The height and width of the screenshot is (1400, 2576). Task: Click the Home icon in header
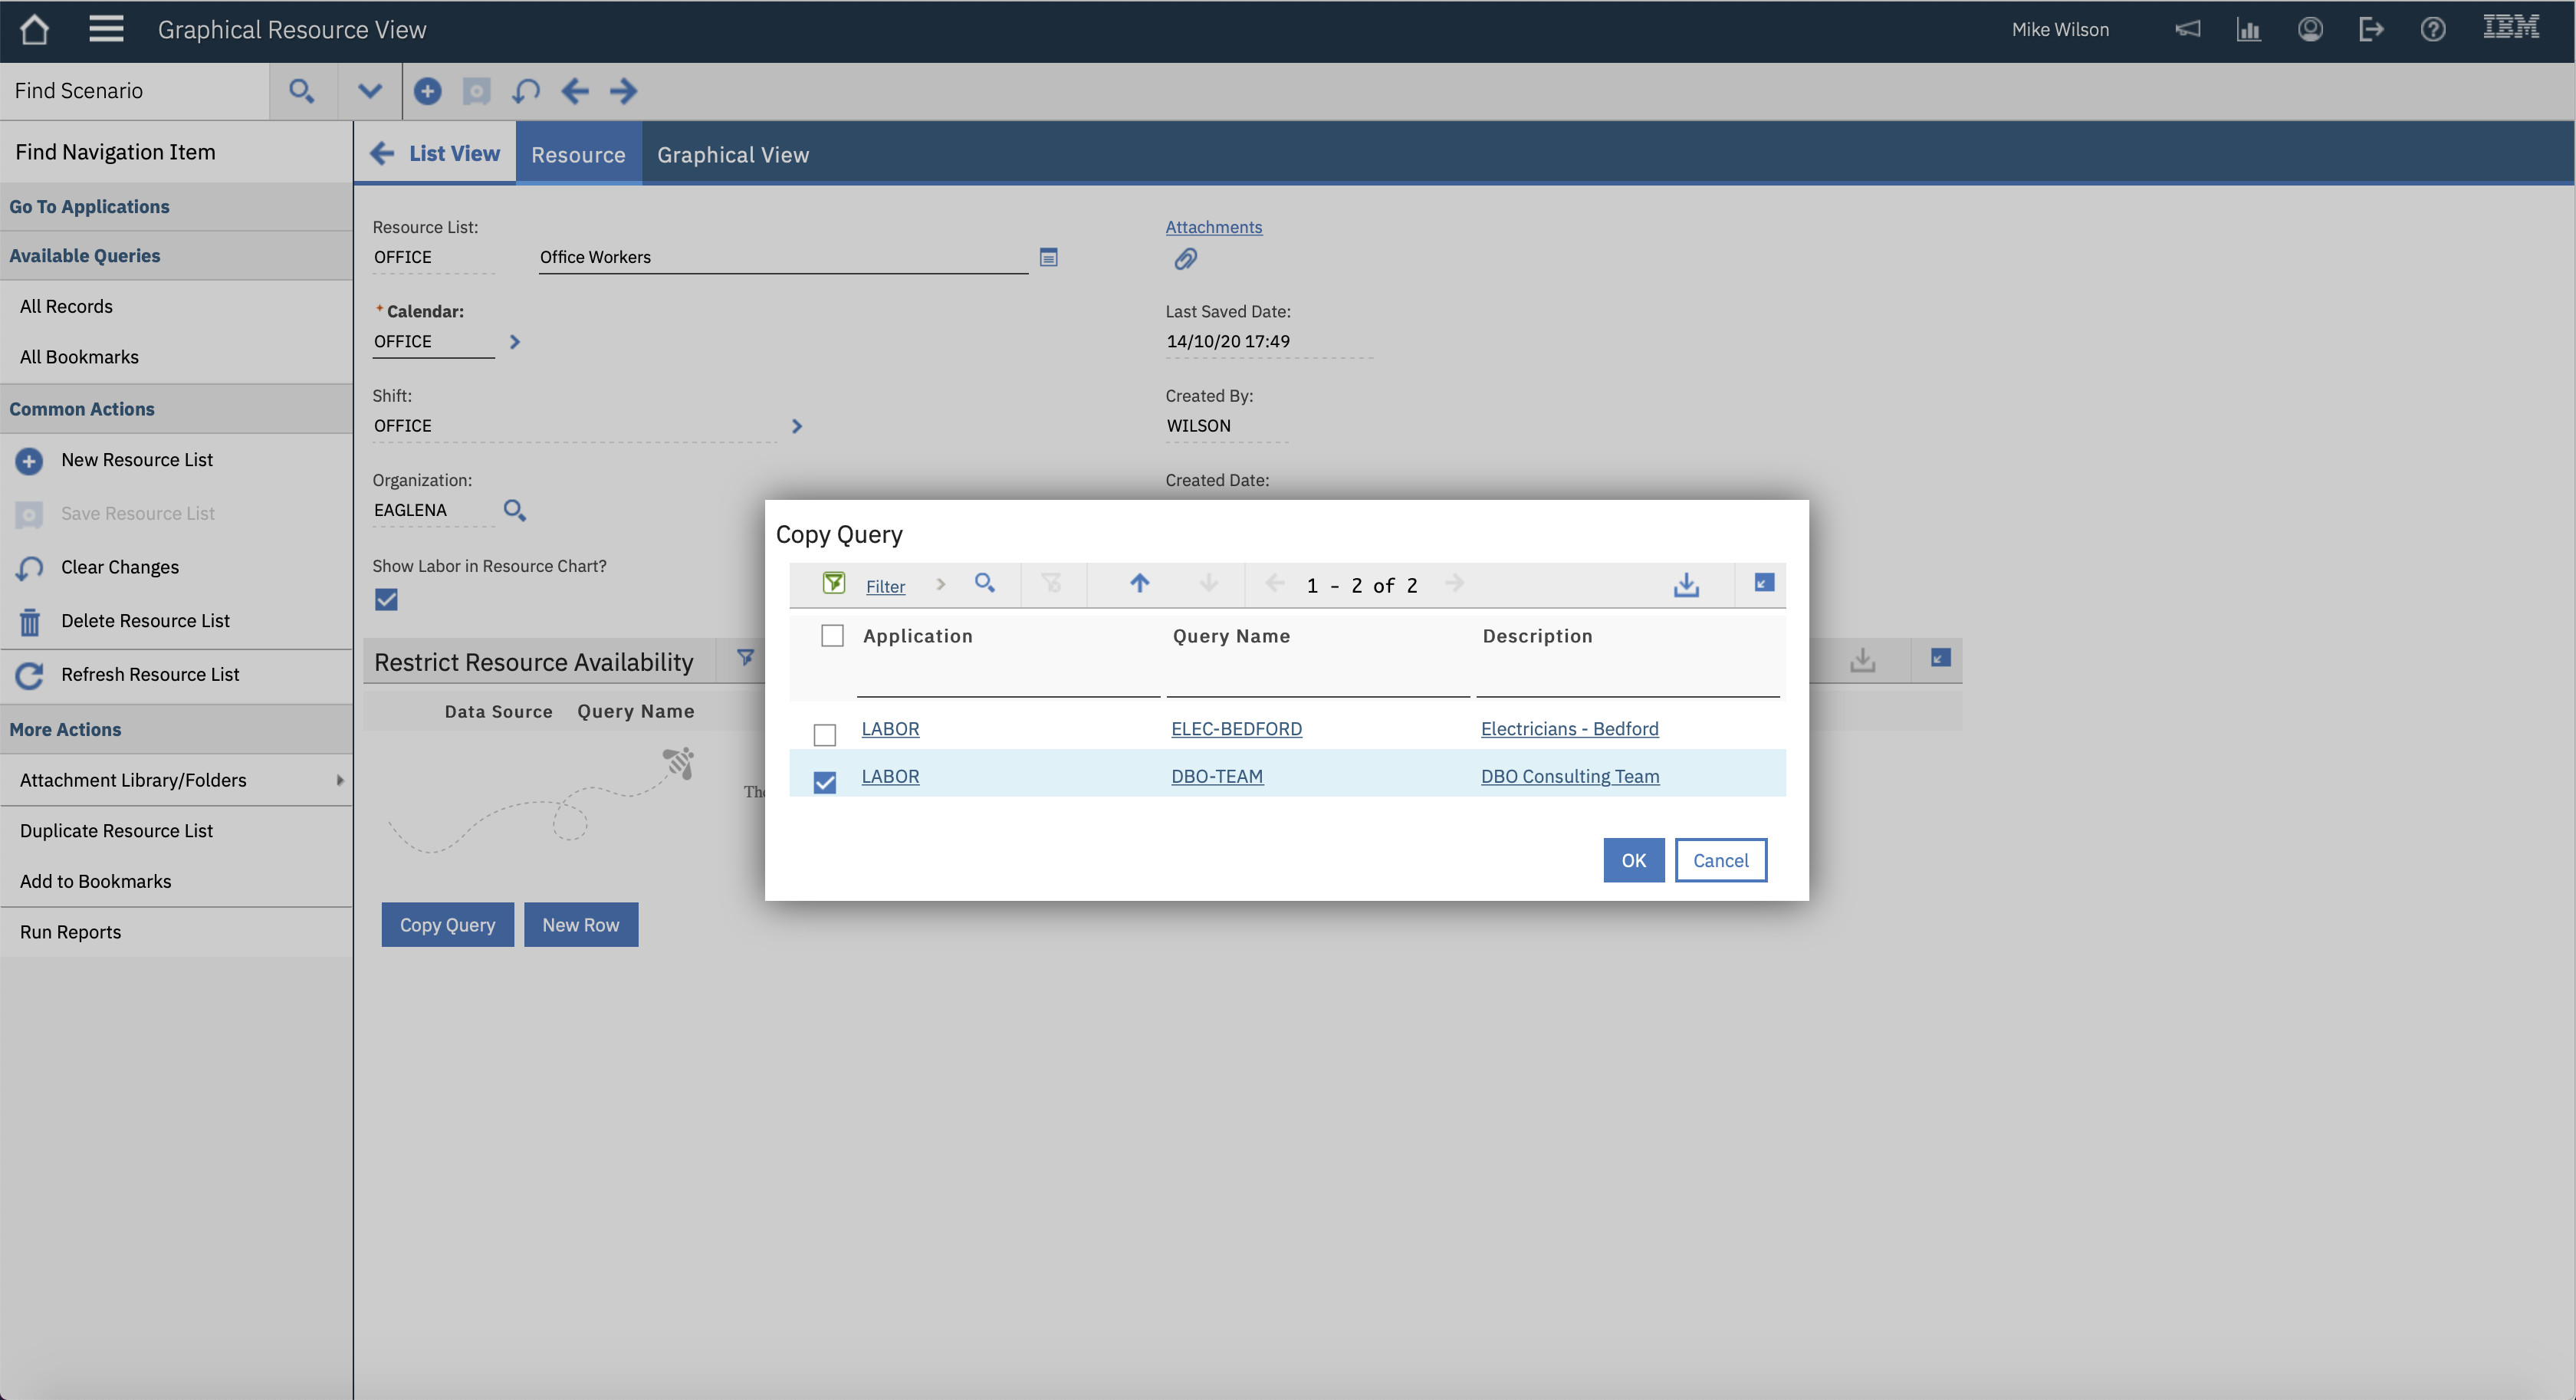point(34,29)
